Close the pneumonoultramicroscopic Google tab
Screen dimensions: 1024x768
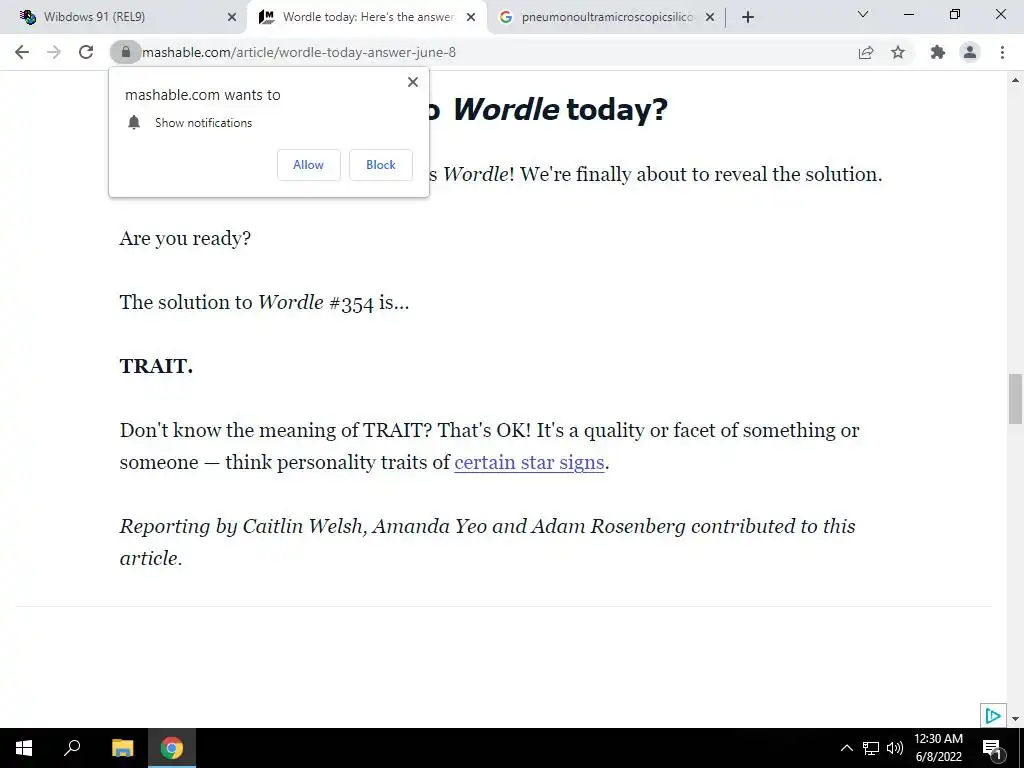(710, 17)
